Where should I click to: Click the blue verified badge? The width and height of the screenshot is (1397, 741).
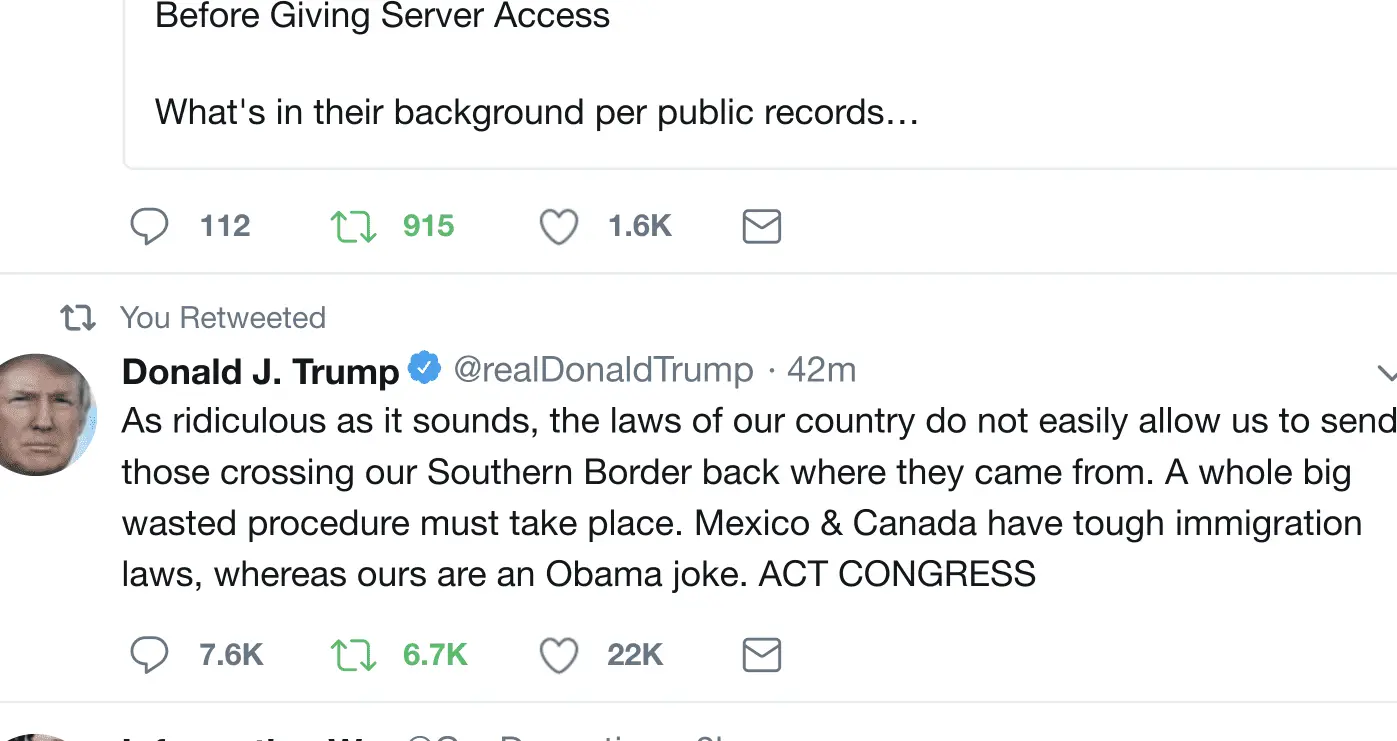tap(425, 369)
